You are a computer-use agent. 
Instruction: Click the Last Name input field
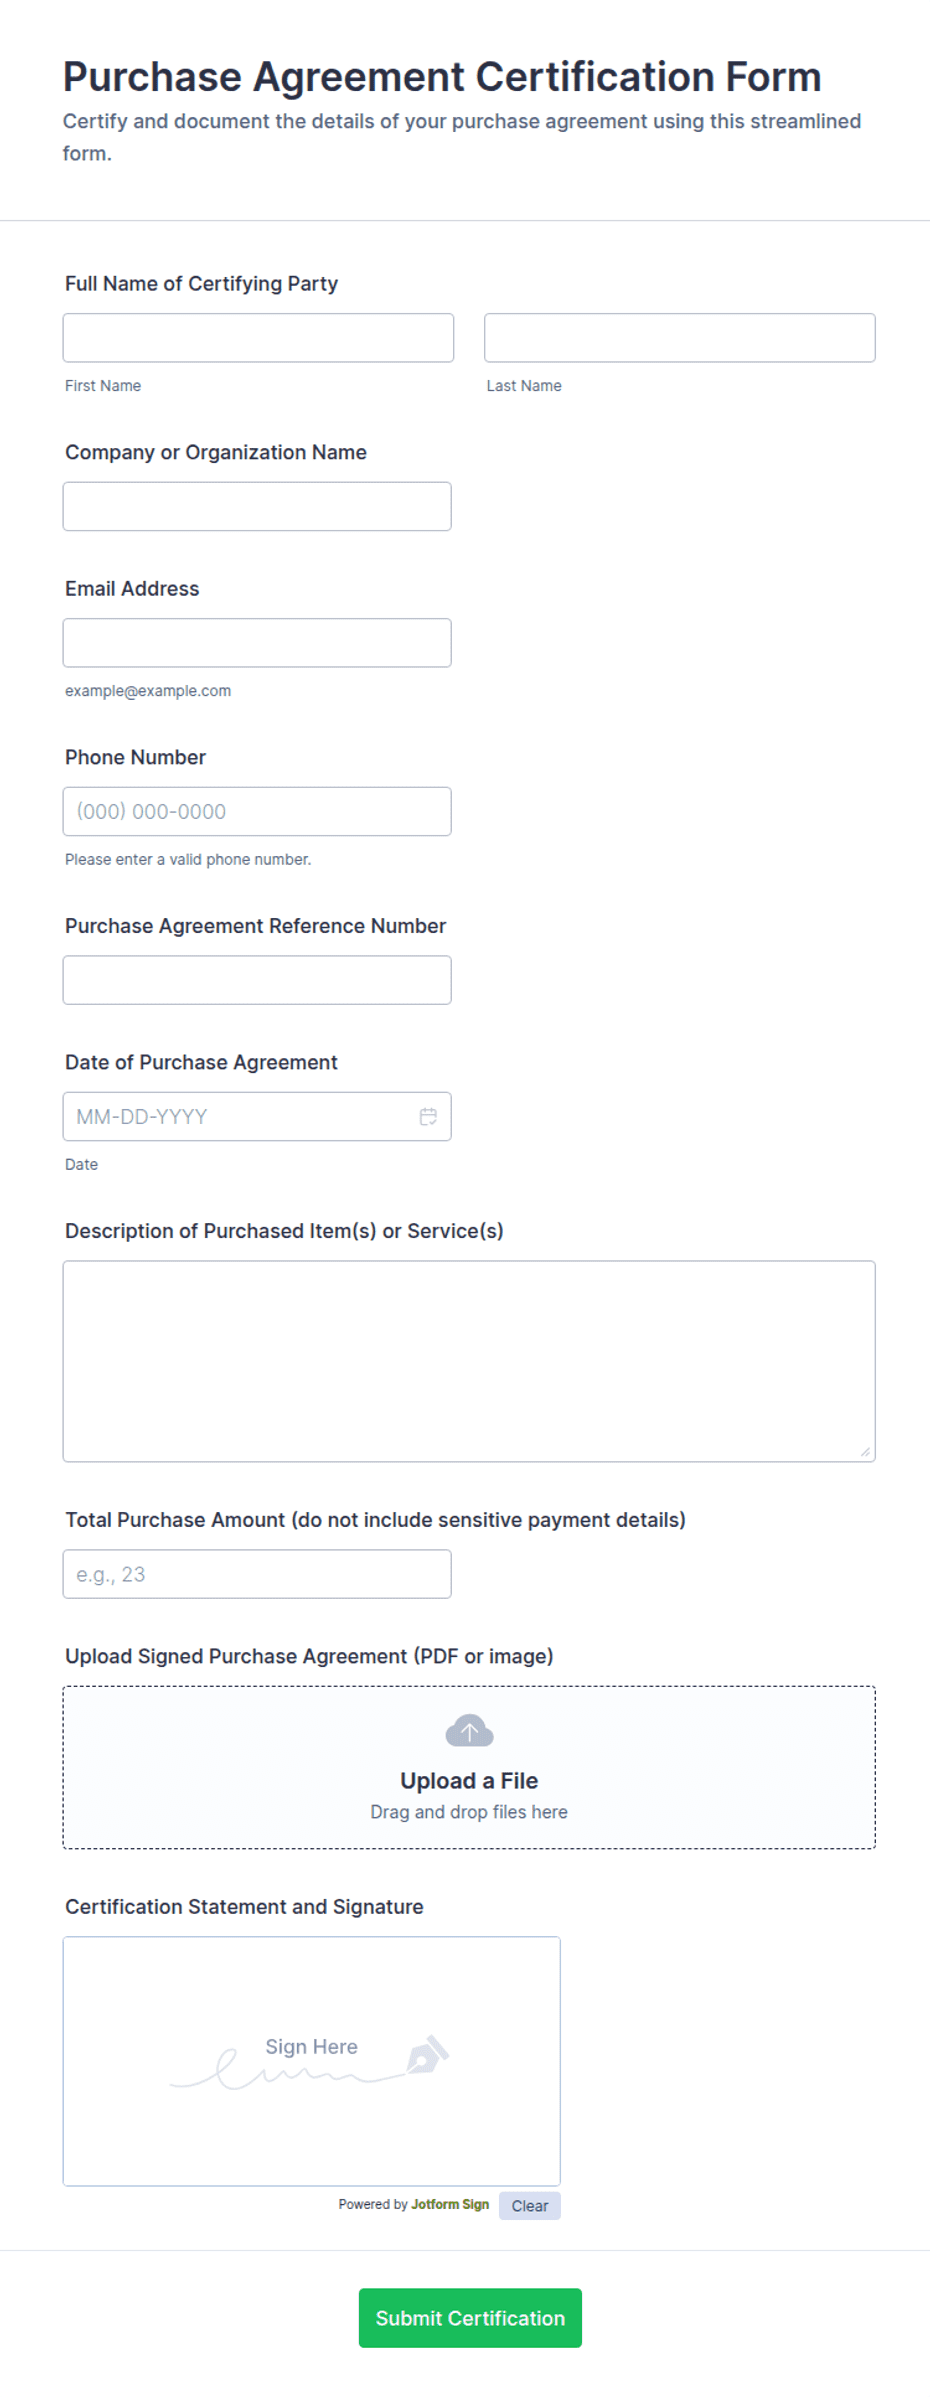(x=680, y=338)
